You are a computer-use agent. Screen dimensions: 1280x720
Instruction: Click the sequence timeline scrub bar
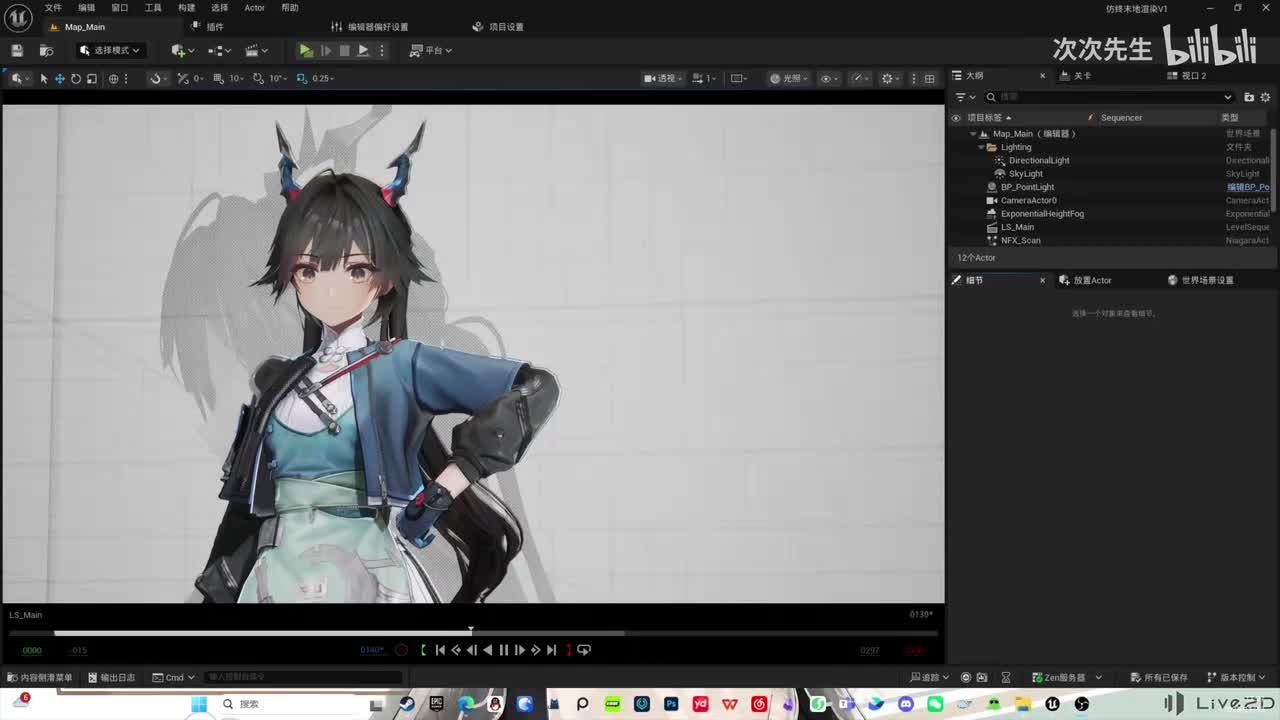coord(473,633)
